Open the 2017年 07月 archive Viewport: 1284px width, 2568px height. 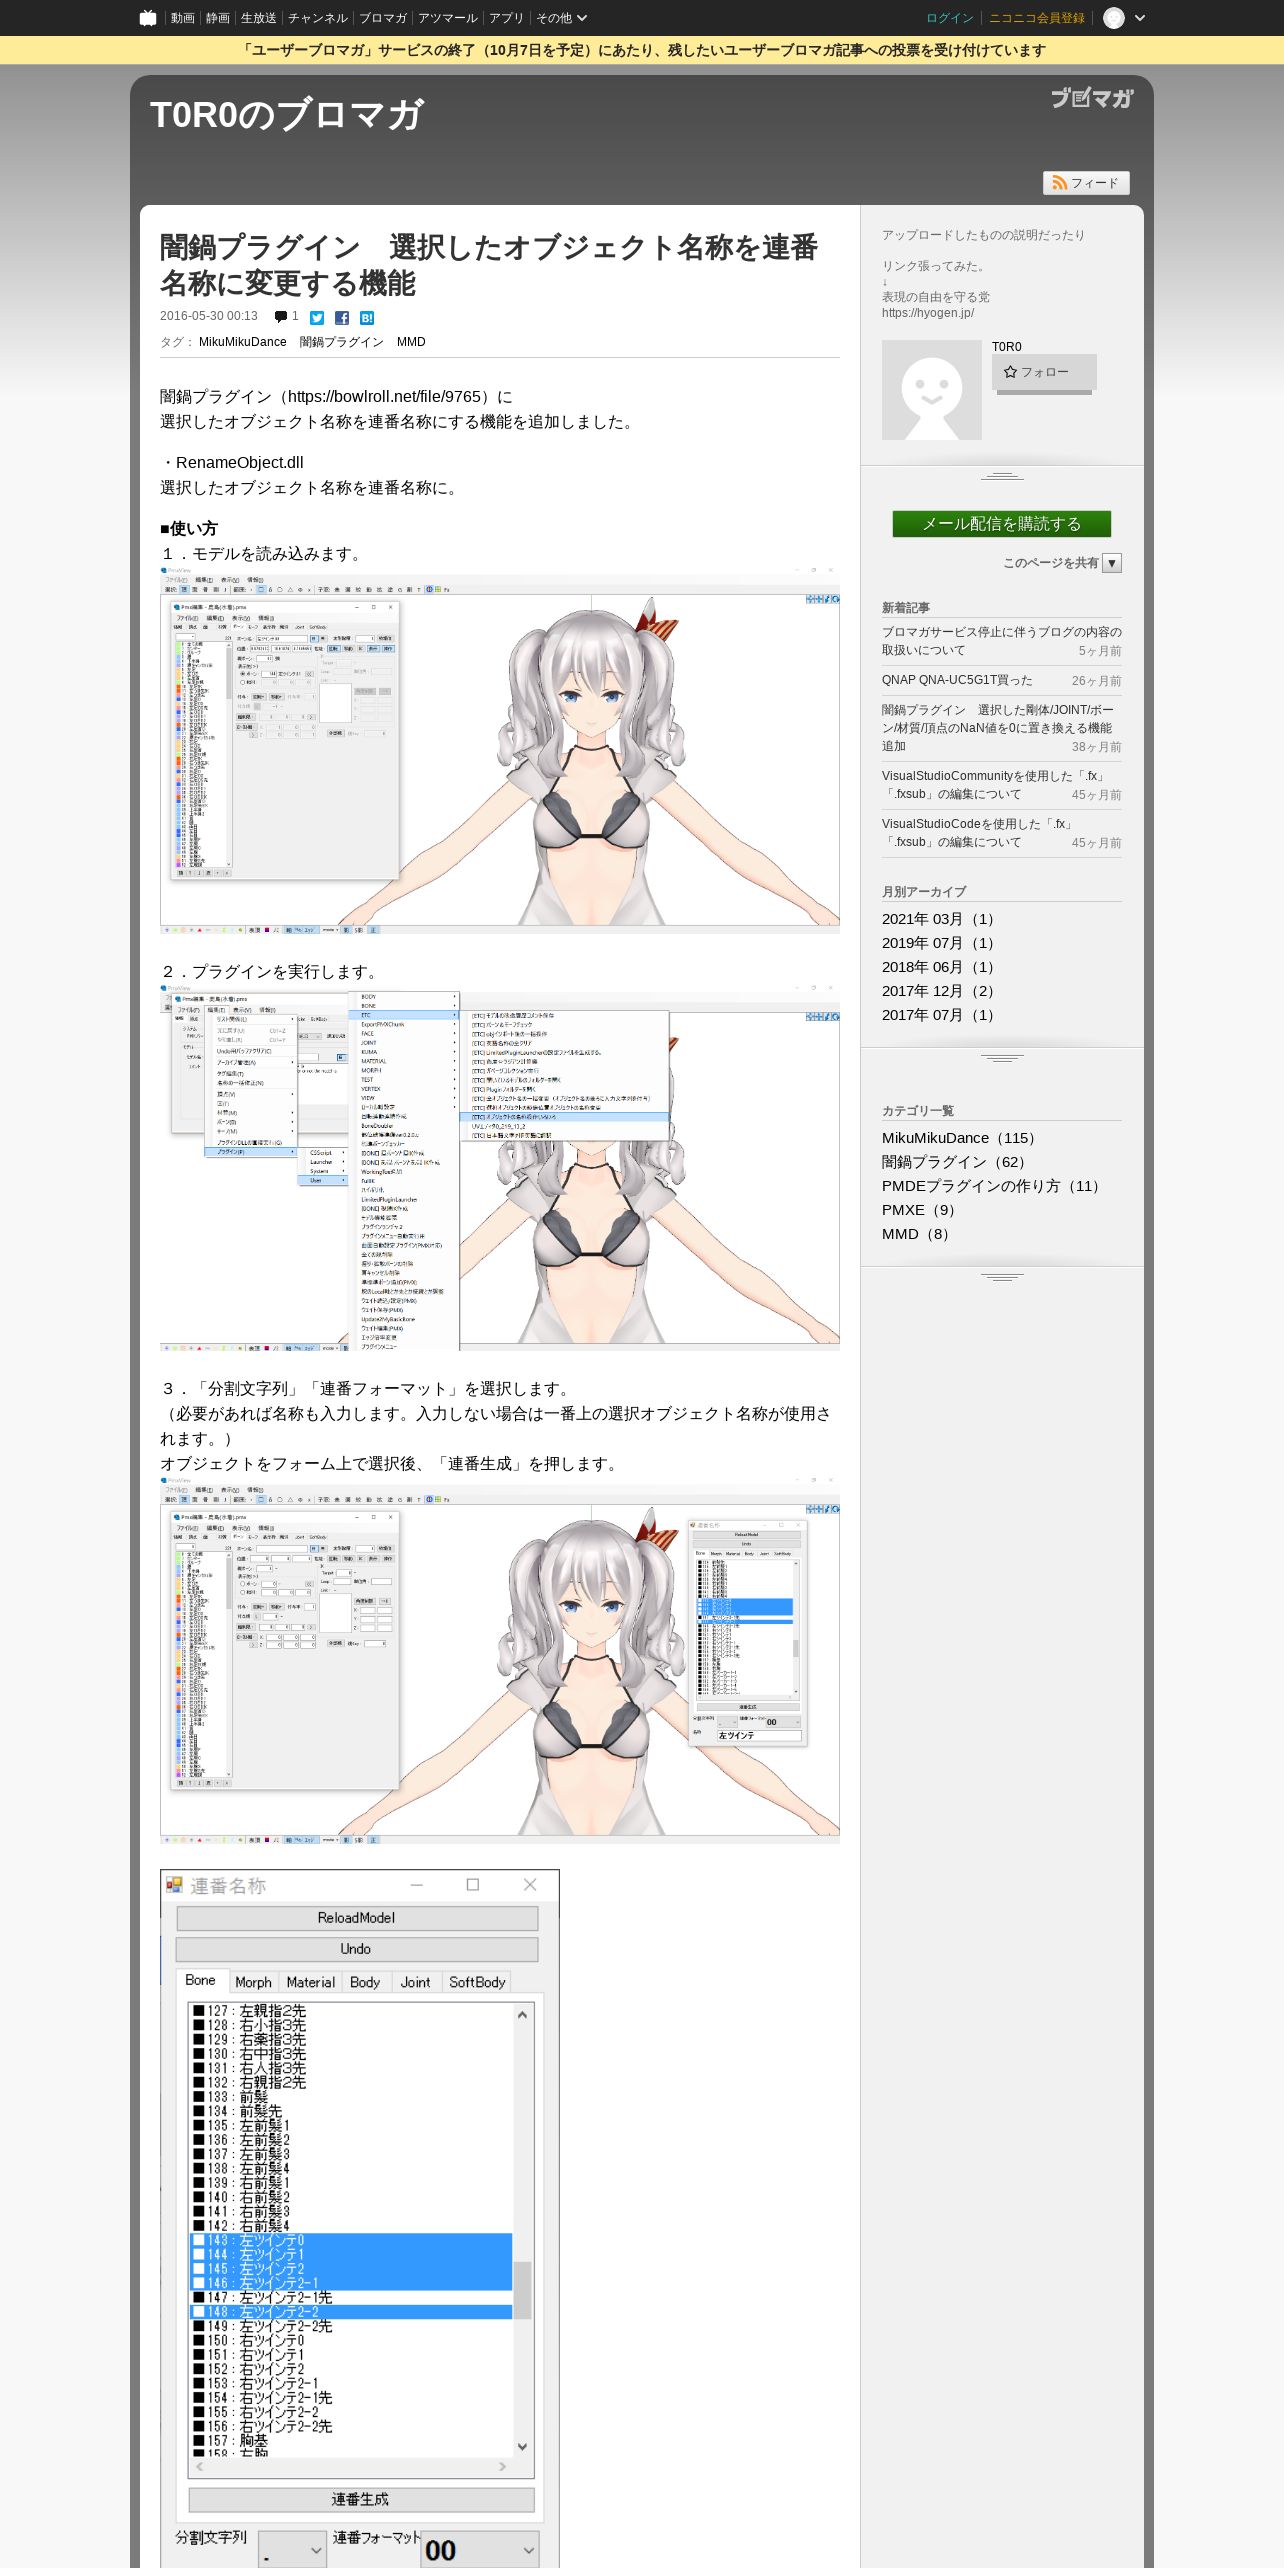click(941, 1015)
